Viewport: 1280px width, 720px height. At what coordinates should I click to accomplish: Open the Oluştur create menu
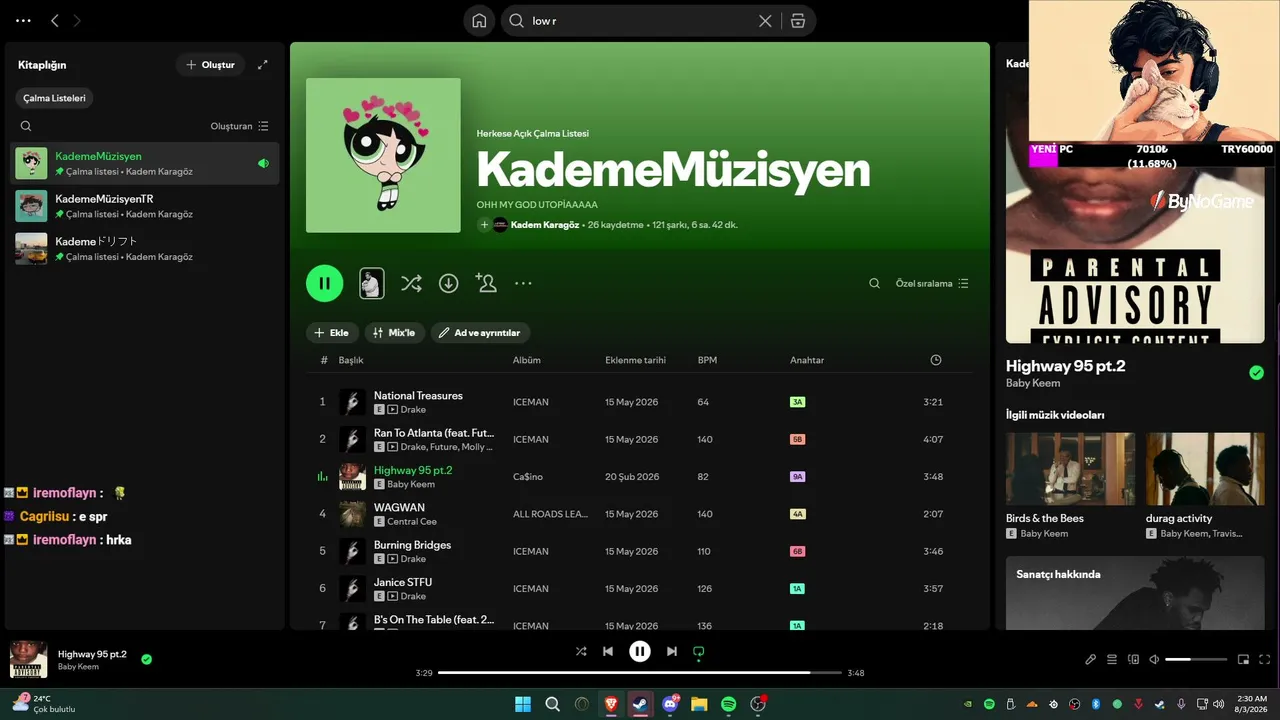(209, 65)
